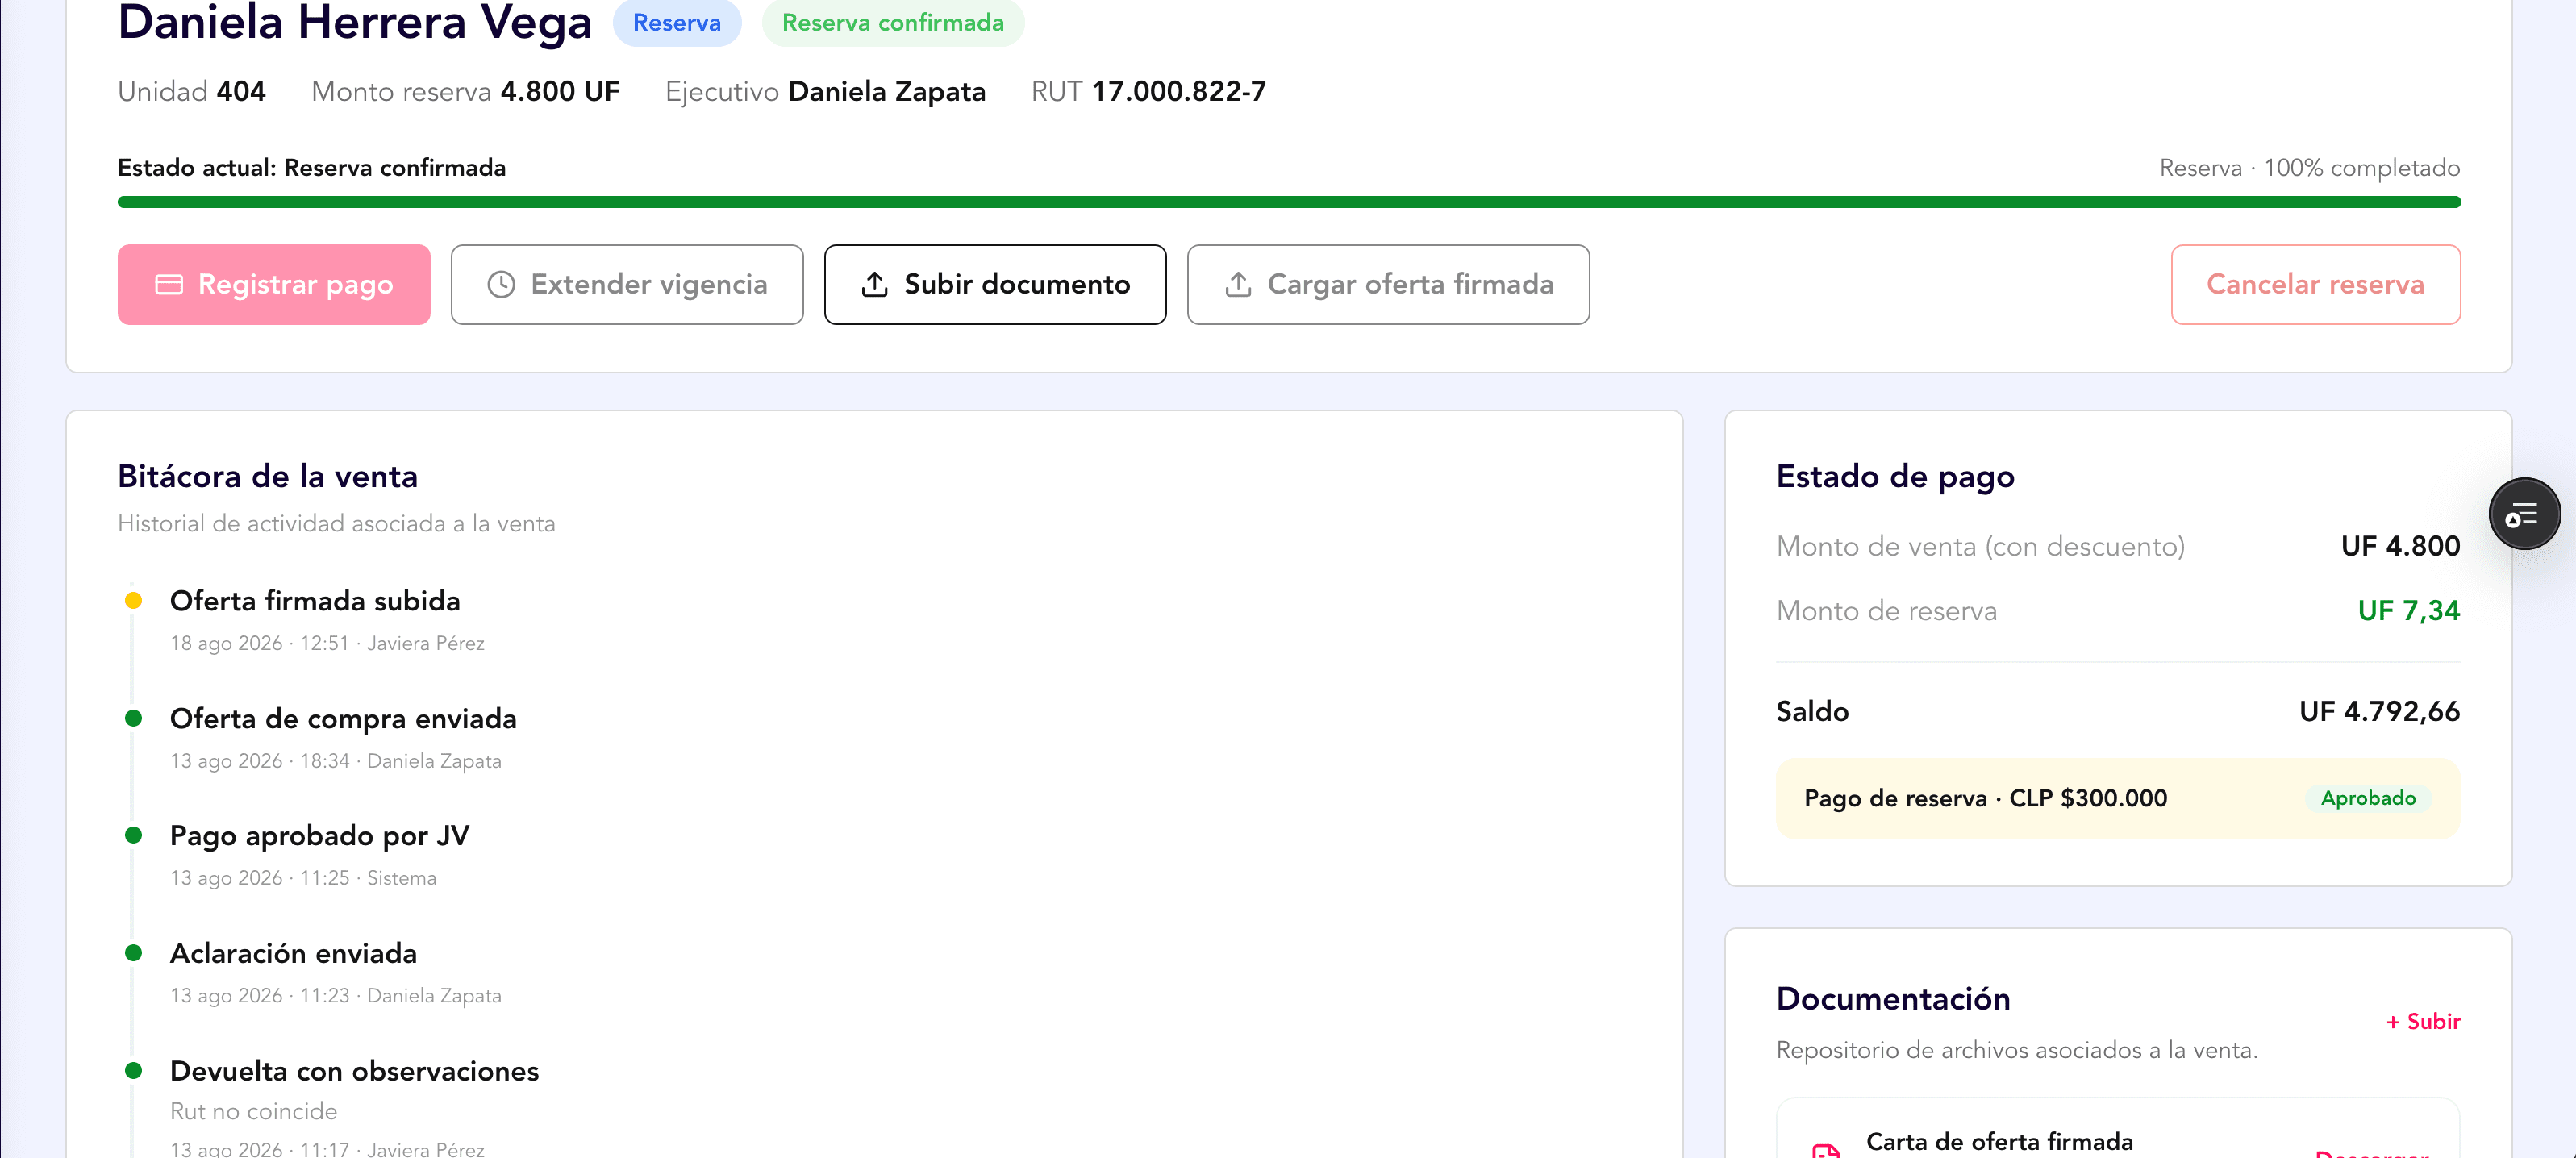The height and width of the screenshot is (1158, 2576).
Task: Select the Aclaración enviada entry
Action: (293, 954)
